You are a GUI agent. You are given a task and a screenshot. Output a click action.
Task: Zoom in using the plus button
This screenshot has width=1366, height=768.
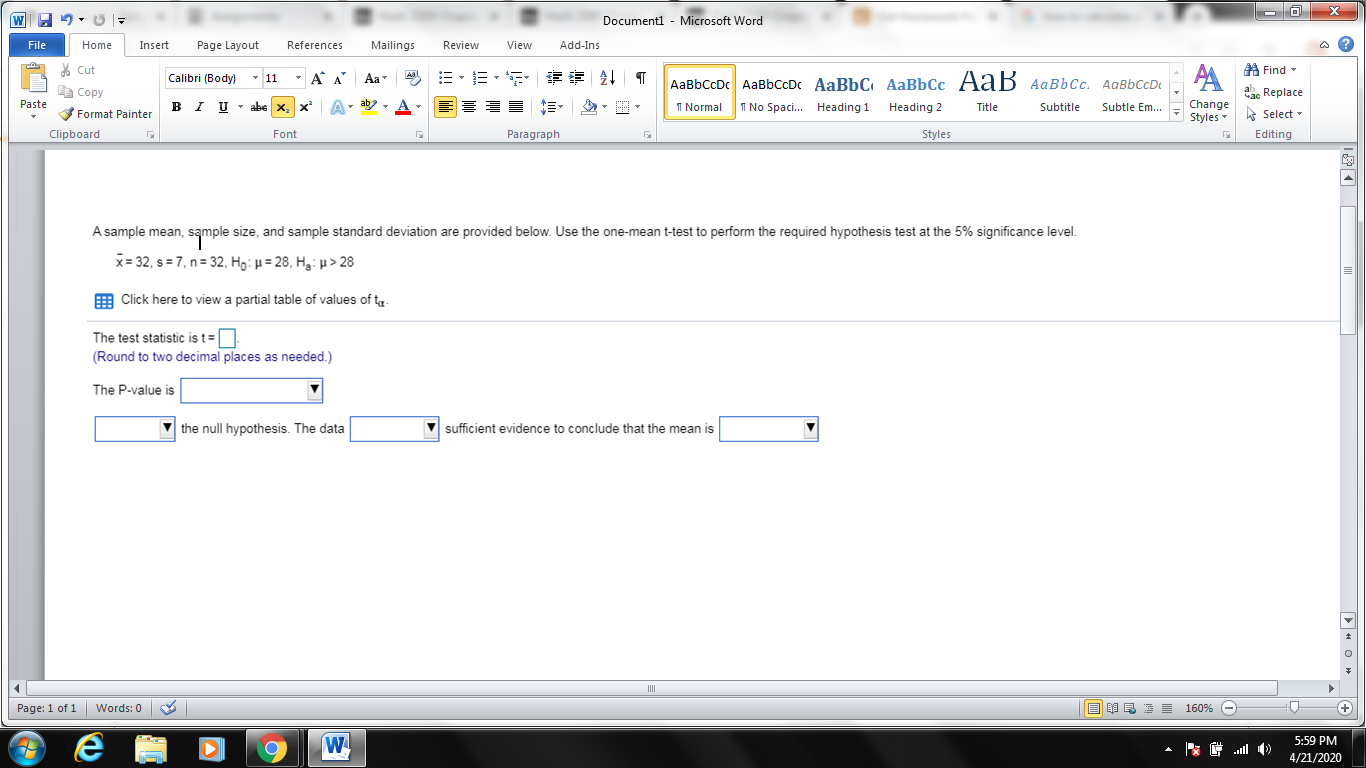[x=1347, y=708]
